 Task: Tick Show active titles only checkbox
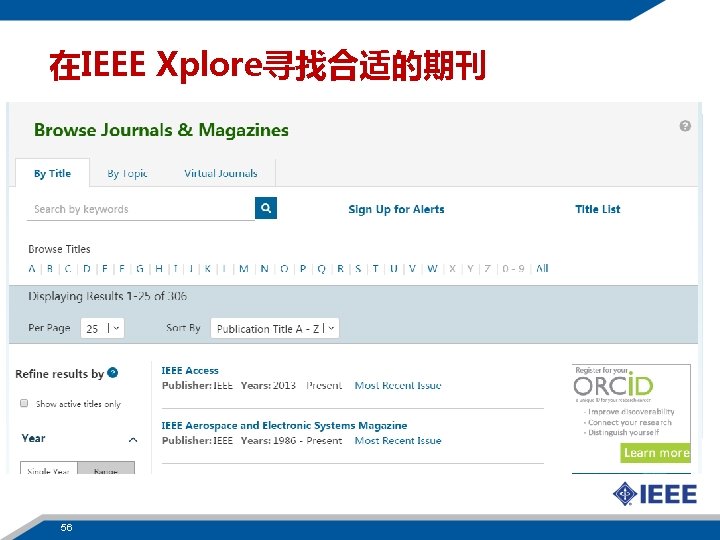click(x=24, y=403)
